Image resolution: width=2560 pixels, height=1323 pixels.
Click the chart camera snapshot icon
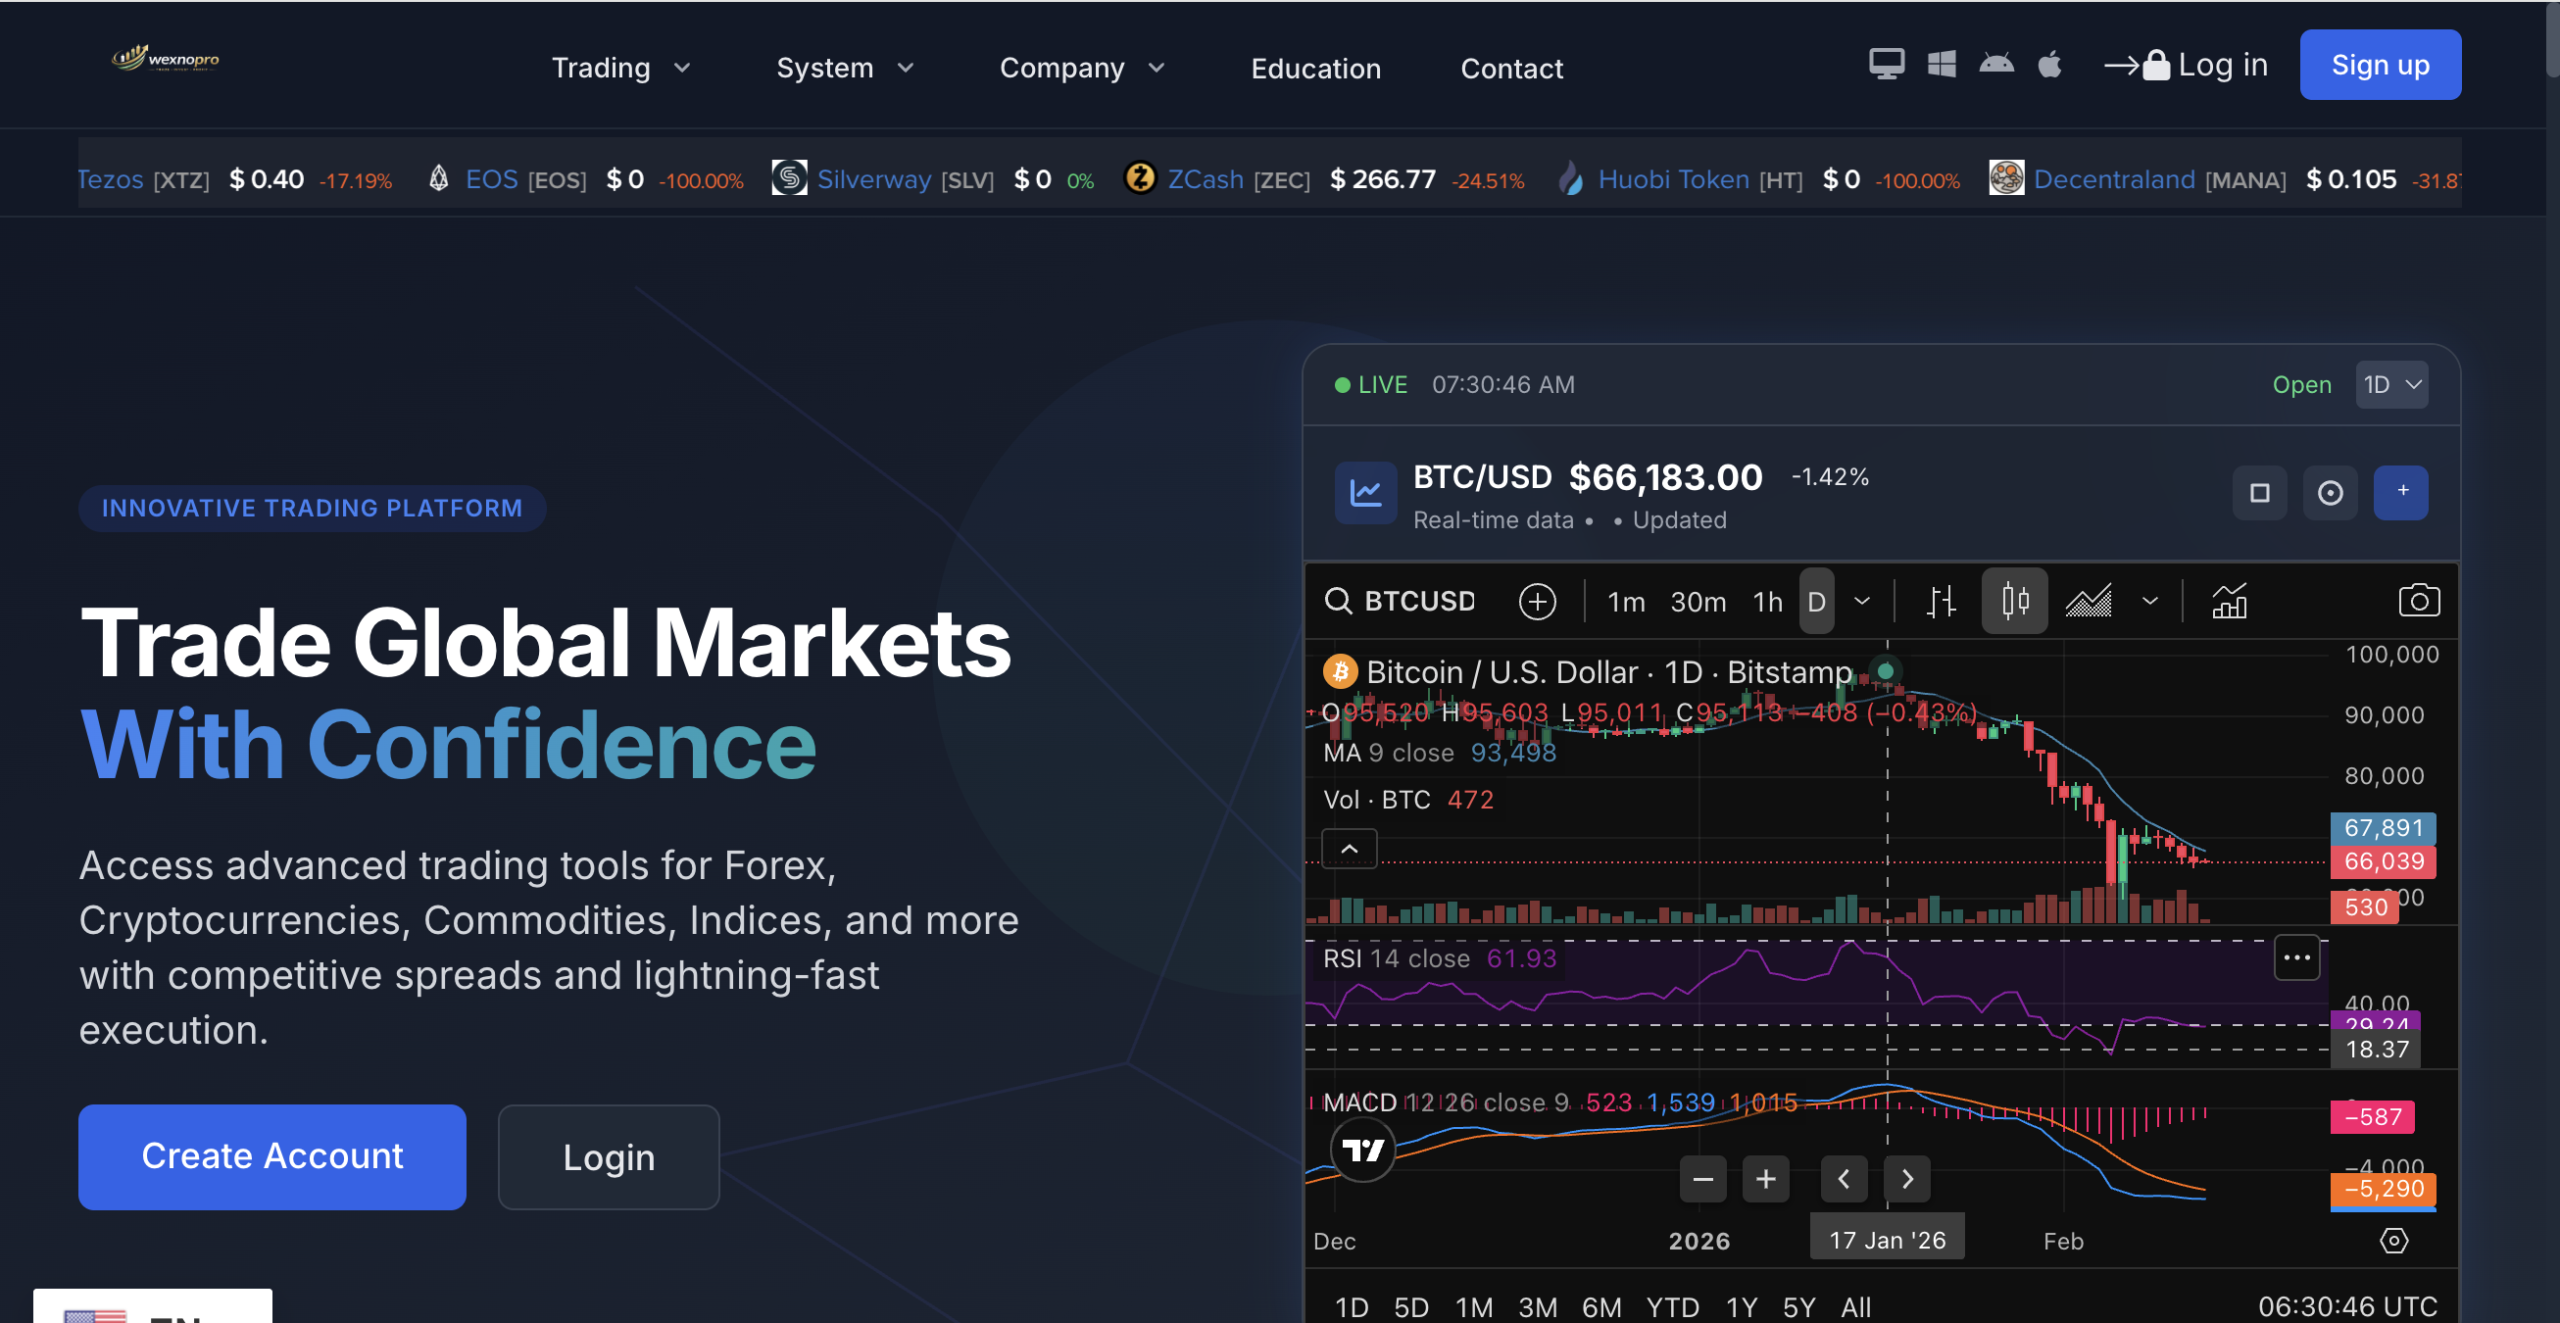2418,601
